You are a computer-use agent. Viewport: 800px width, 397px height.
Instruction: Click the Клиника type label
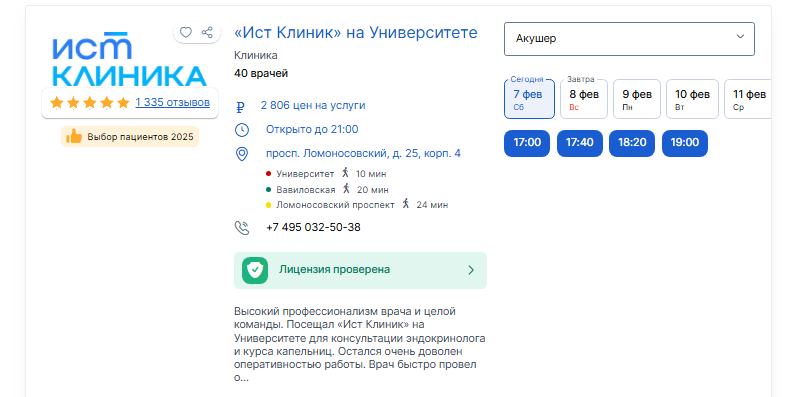click(x=256, y=56)
